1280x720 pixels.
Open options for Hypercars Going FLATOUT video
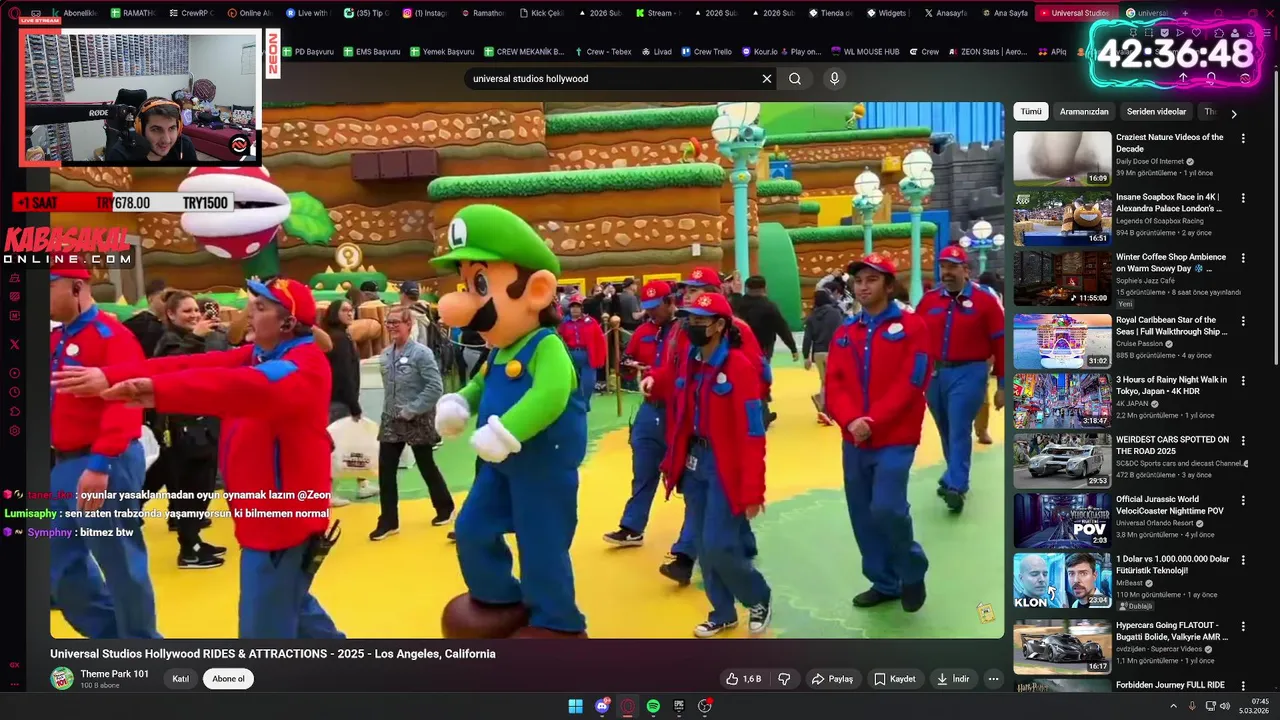click(1243, 627)
